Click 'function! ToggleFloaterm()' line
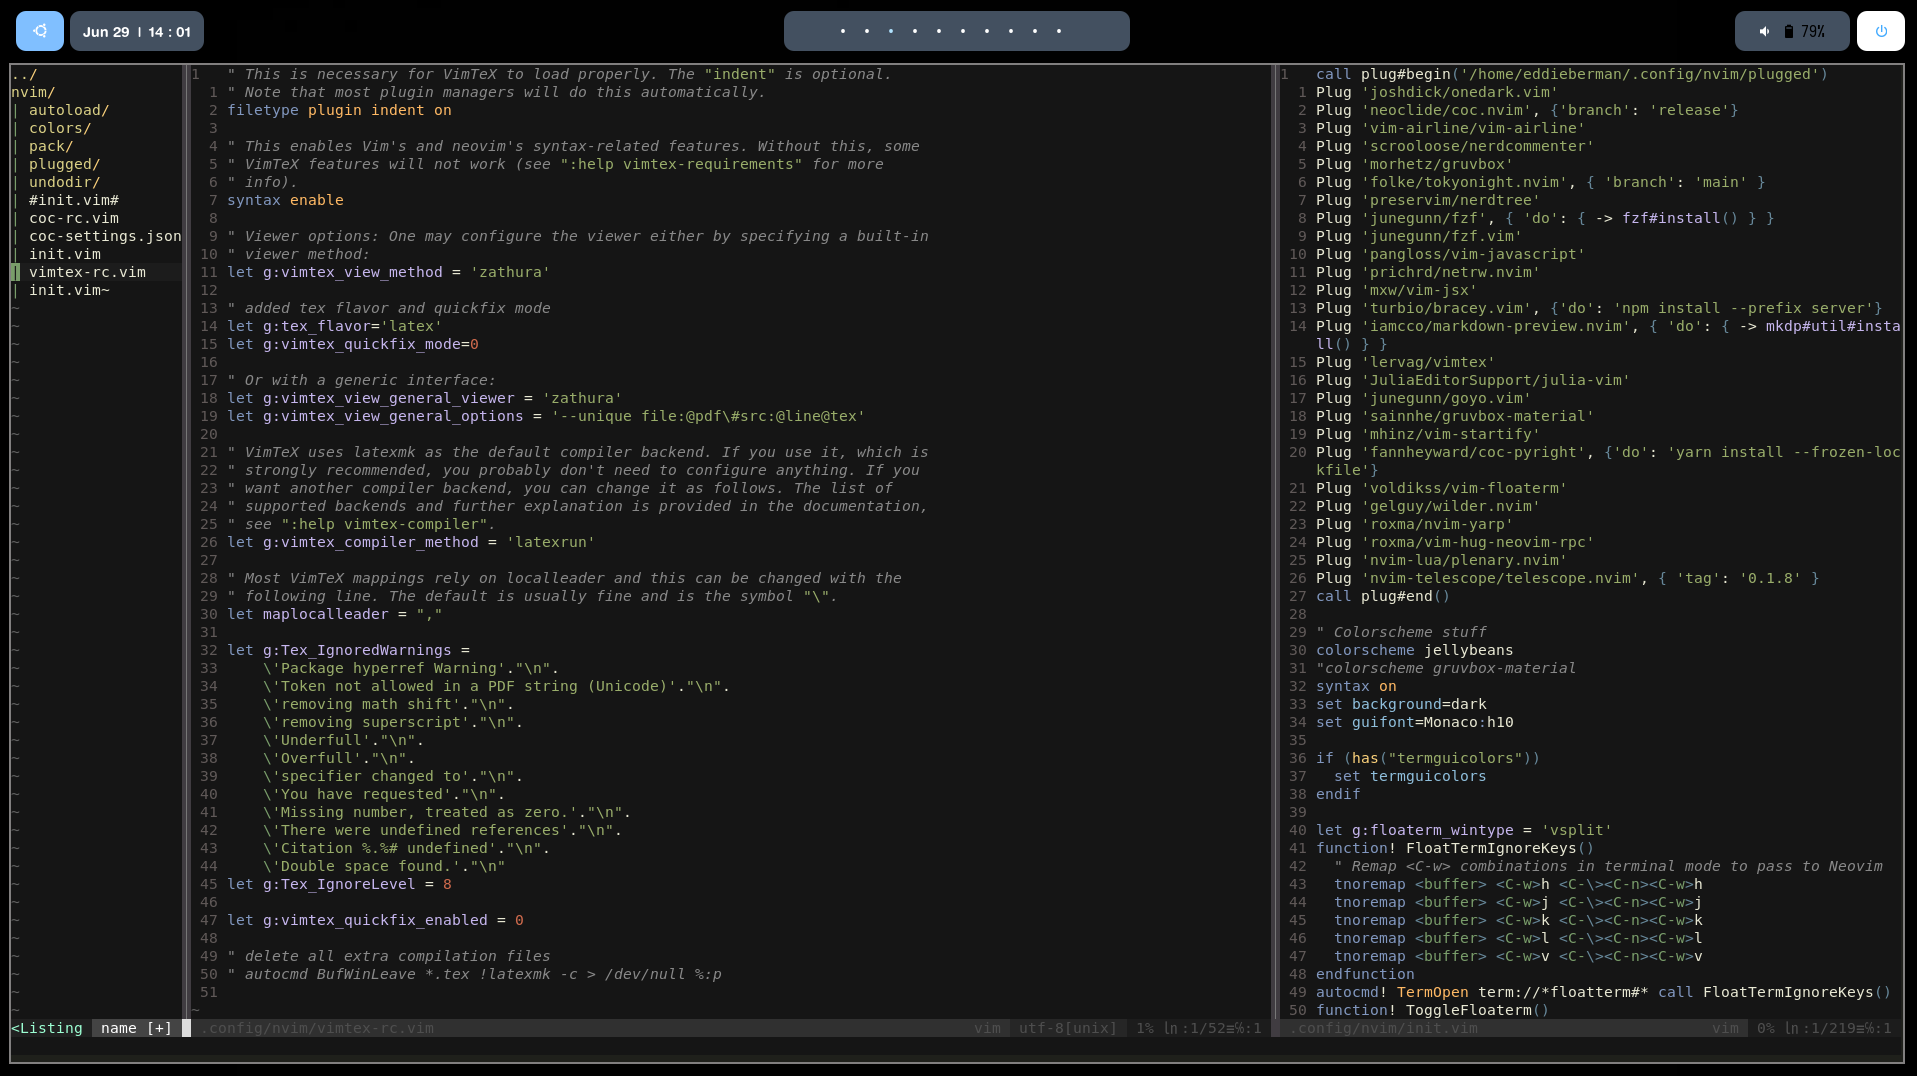The width and height of the screenshot is (1917, 1076). tap(1433, 1010)
